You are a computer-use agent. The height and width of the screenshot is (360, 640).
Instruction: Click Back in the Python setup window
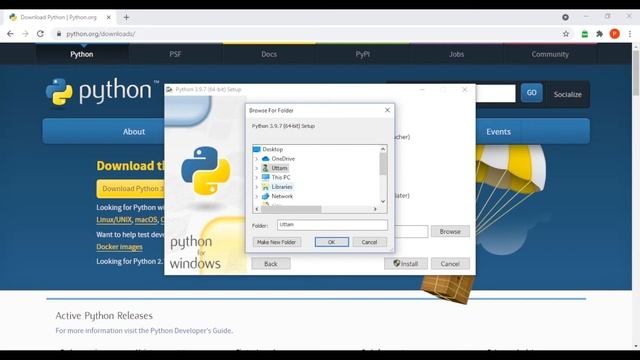[x=271, y=264]
